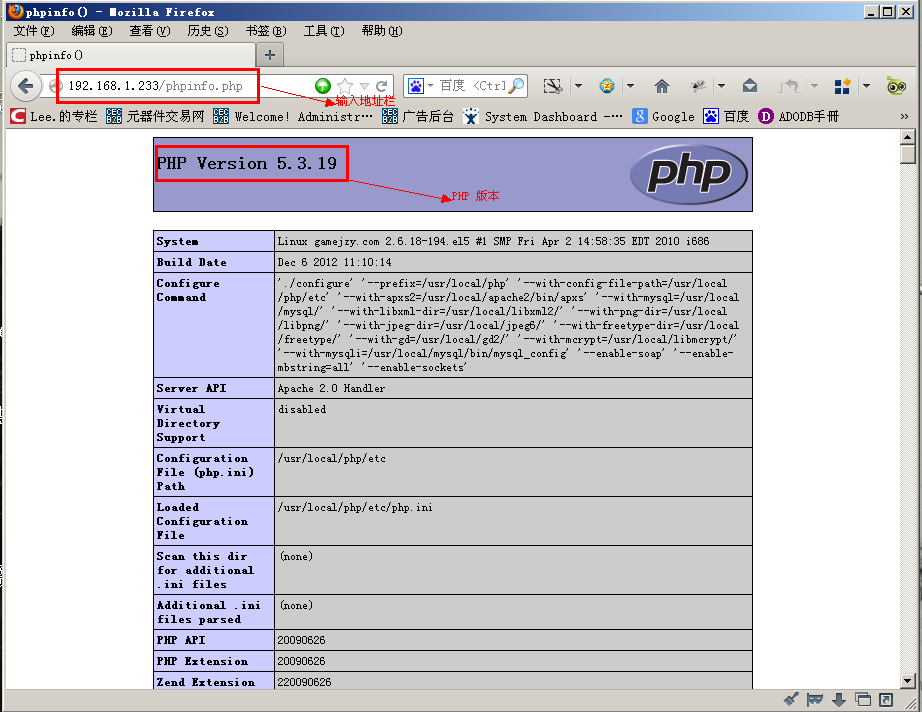Click the 'PHP Version 5.3.19' heading

pos(246,163)
